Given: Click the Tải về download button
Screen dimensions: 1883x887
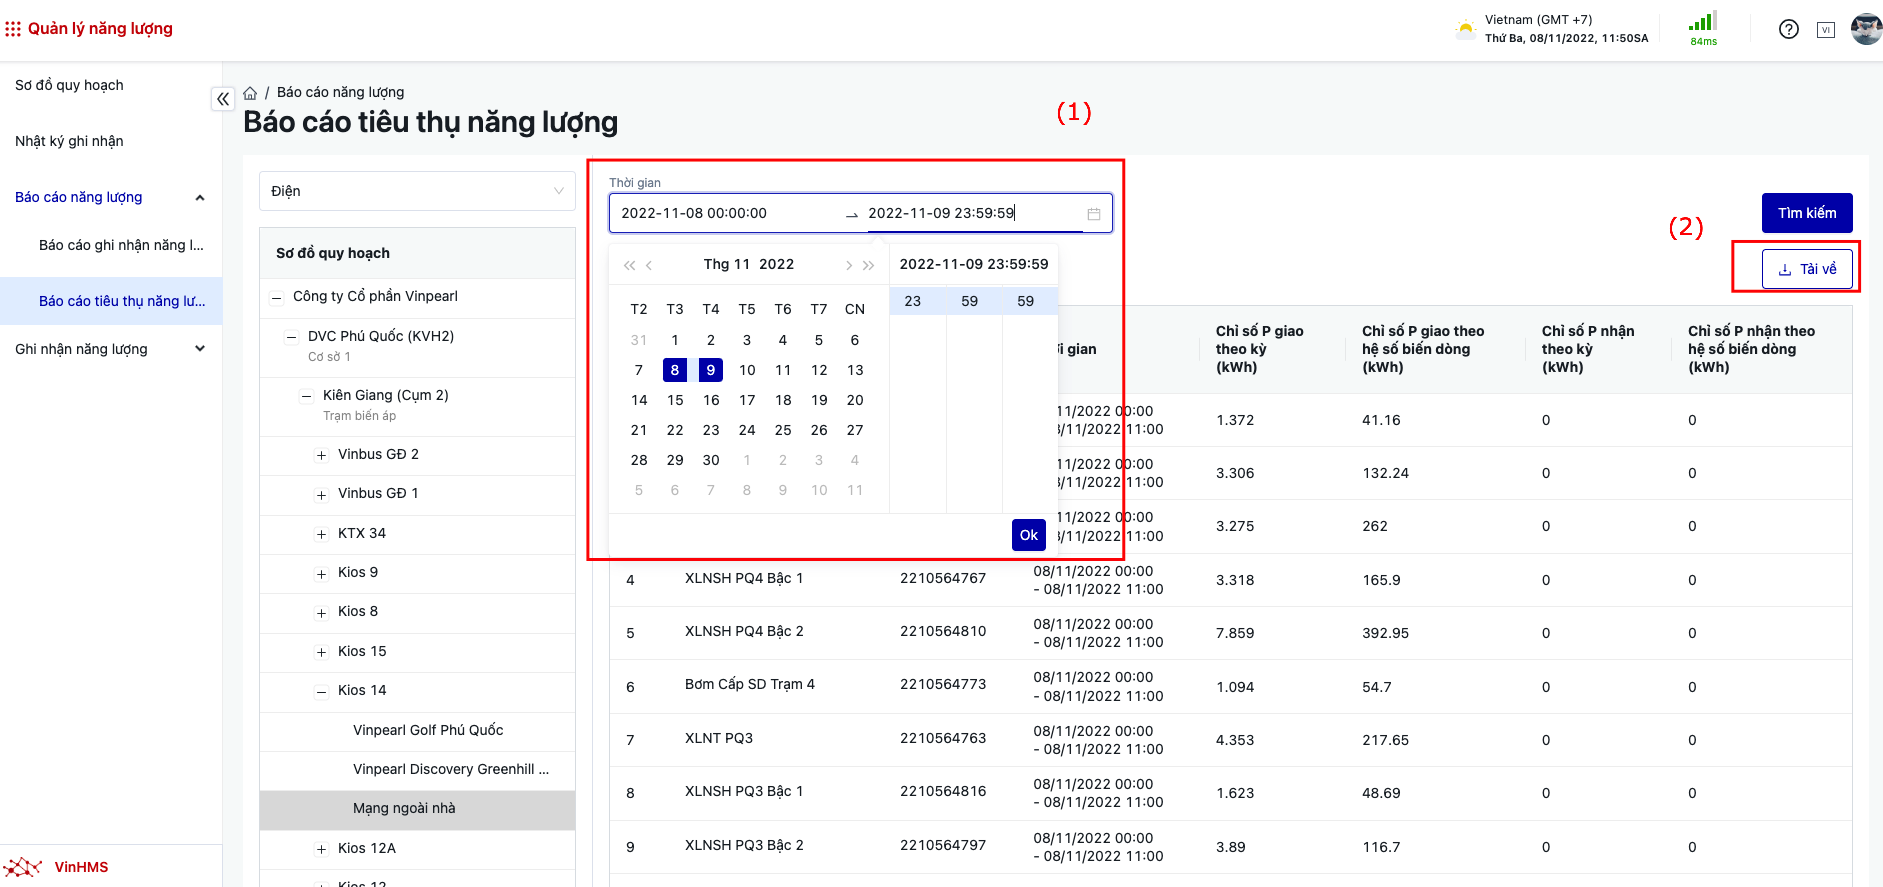Looking at the screenshot, I should 1806,269.
